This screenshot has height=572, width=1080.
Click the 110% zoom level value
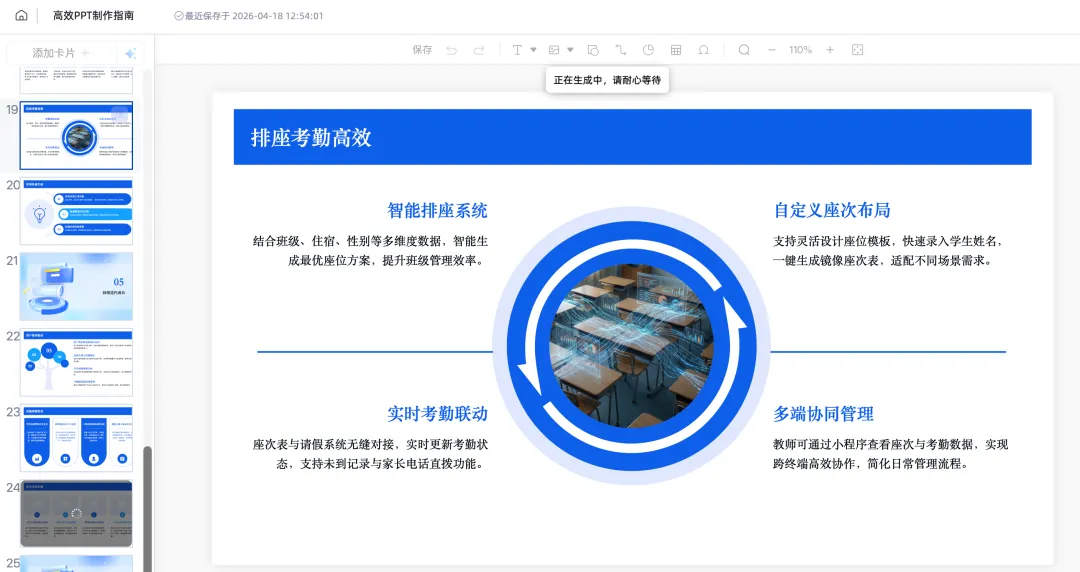click(800, 50)
